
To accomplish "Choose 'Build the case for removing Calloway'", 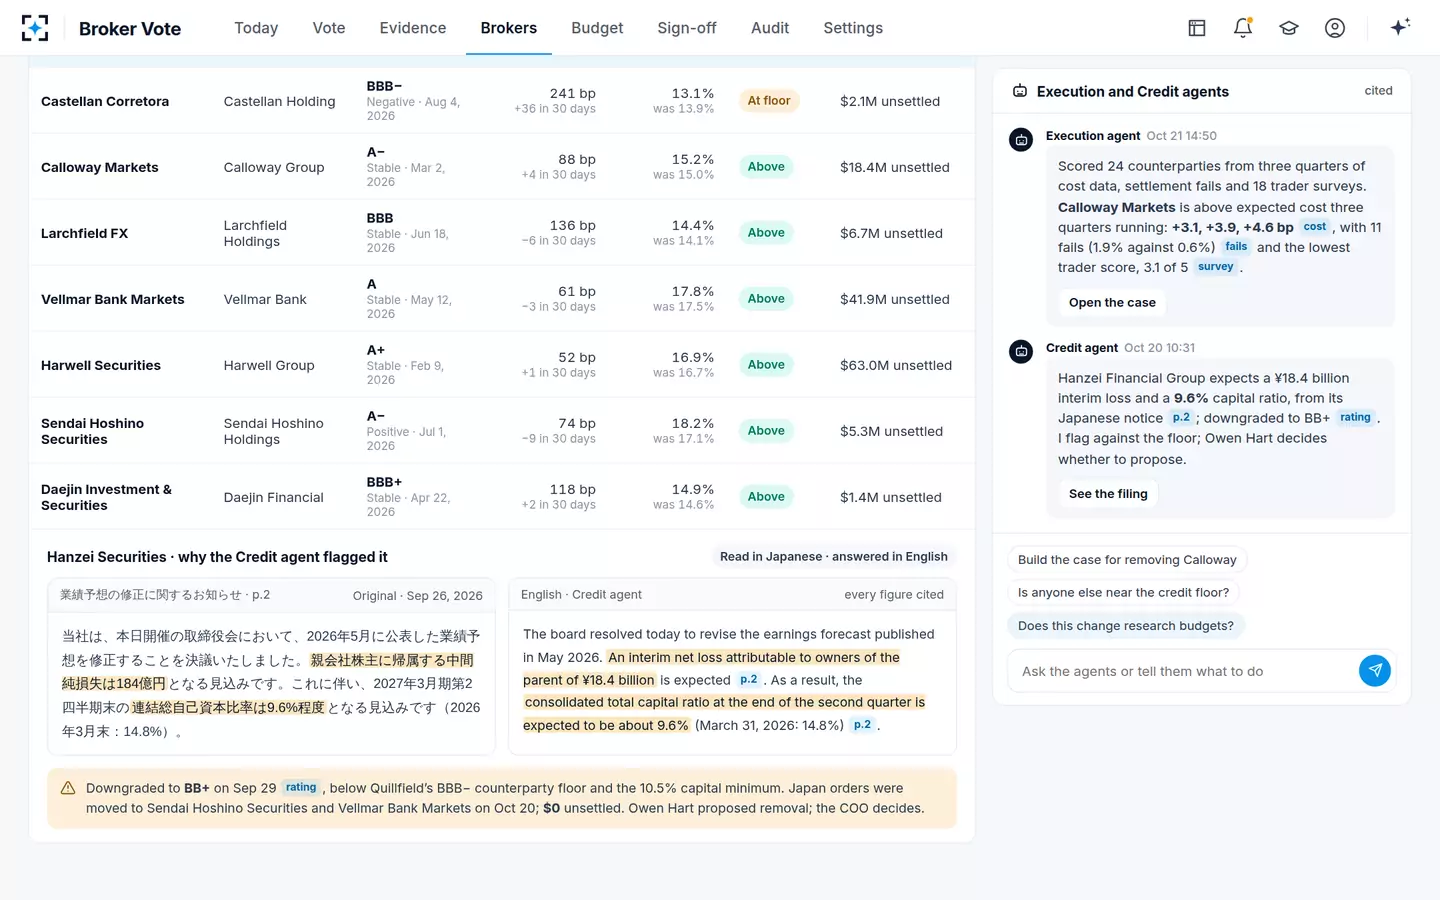I will coord(1127,560).
